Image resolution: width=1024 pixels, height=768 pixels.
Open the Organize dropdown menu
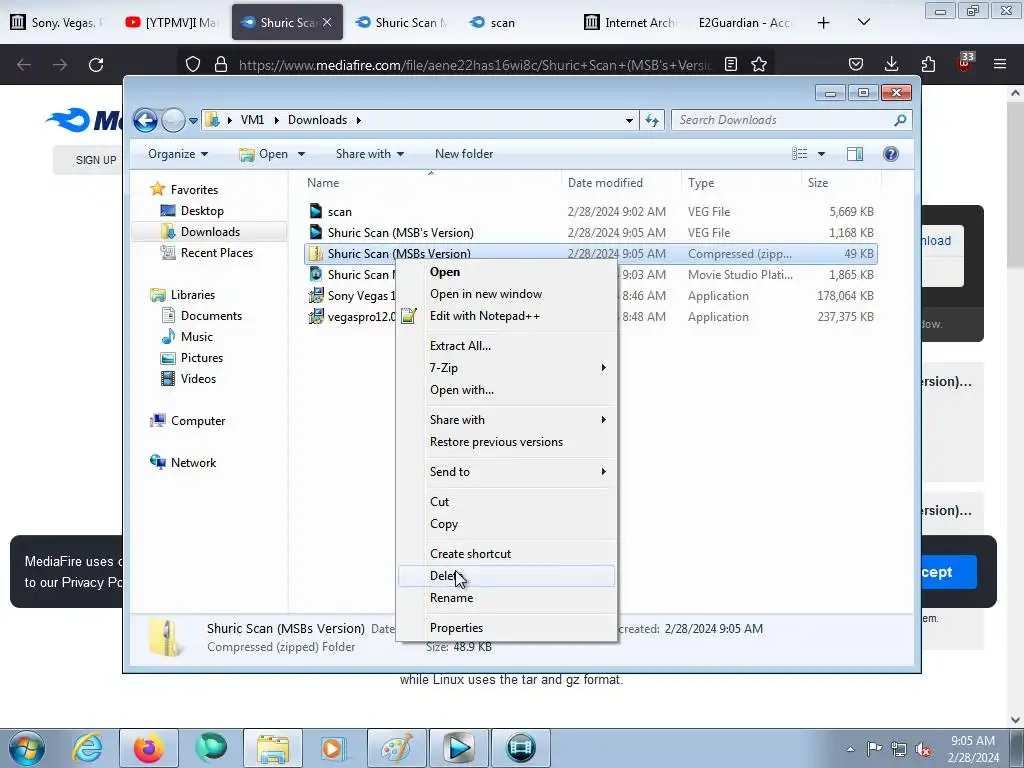coord(178,154)
